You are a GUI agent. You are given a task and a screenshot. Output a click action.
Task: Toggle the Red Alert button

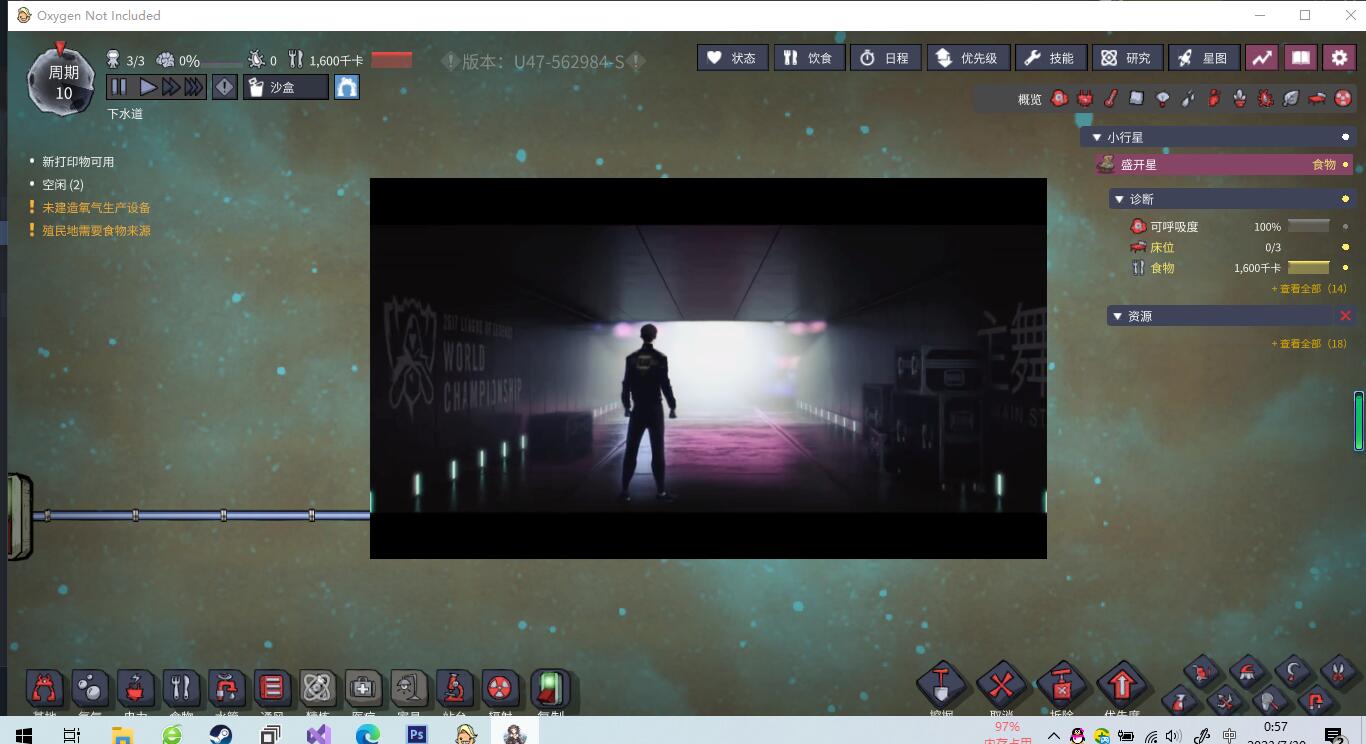coord(225,88)
